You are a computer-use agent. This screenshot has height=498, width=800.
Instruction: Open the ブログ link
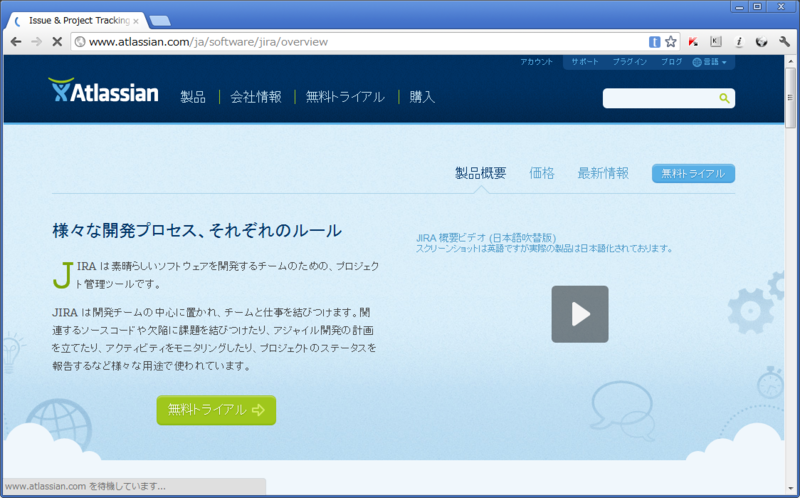pyautogui.click(x=671, y=62)
